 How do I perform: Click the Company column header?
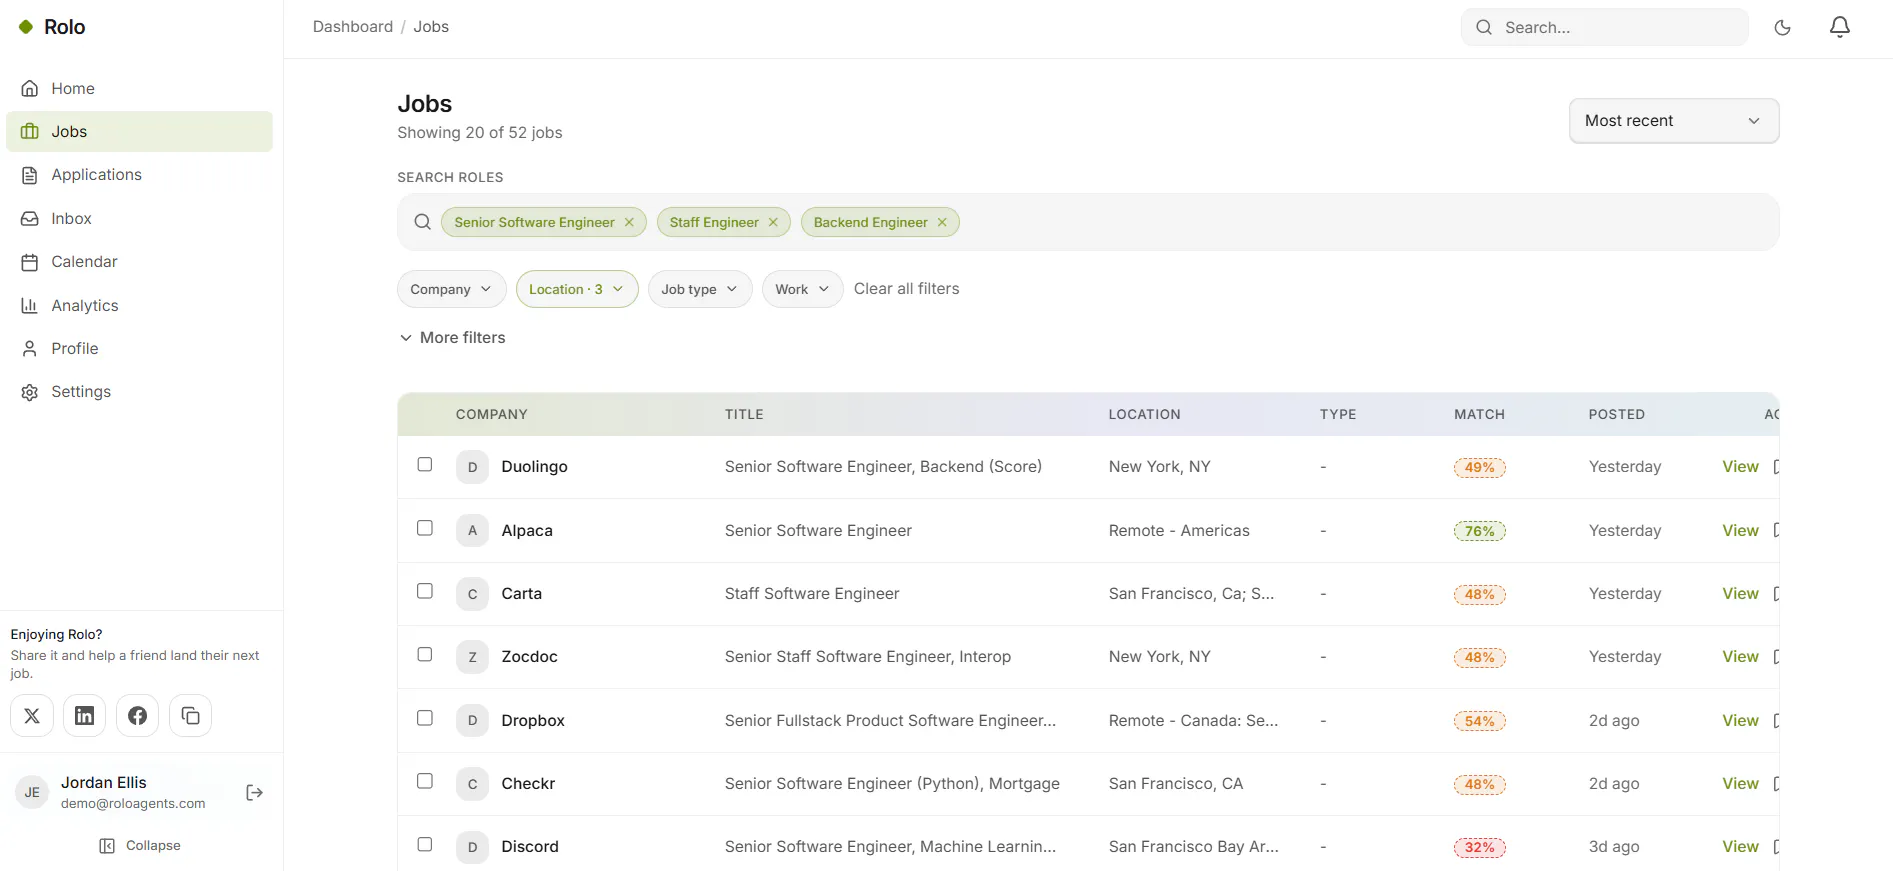pos(492,415)
